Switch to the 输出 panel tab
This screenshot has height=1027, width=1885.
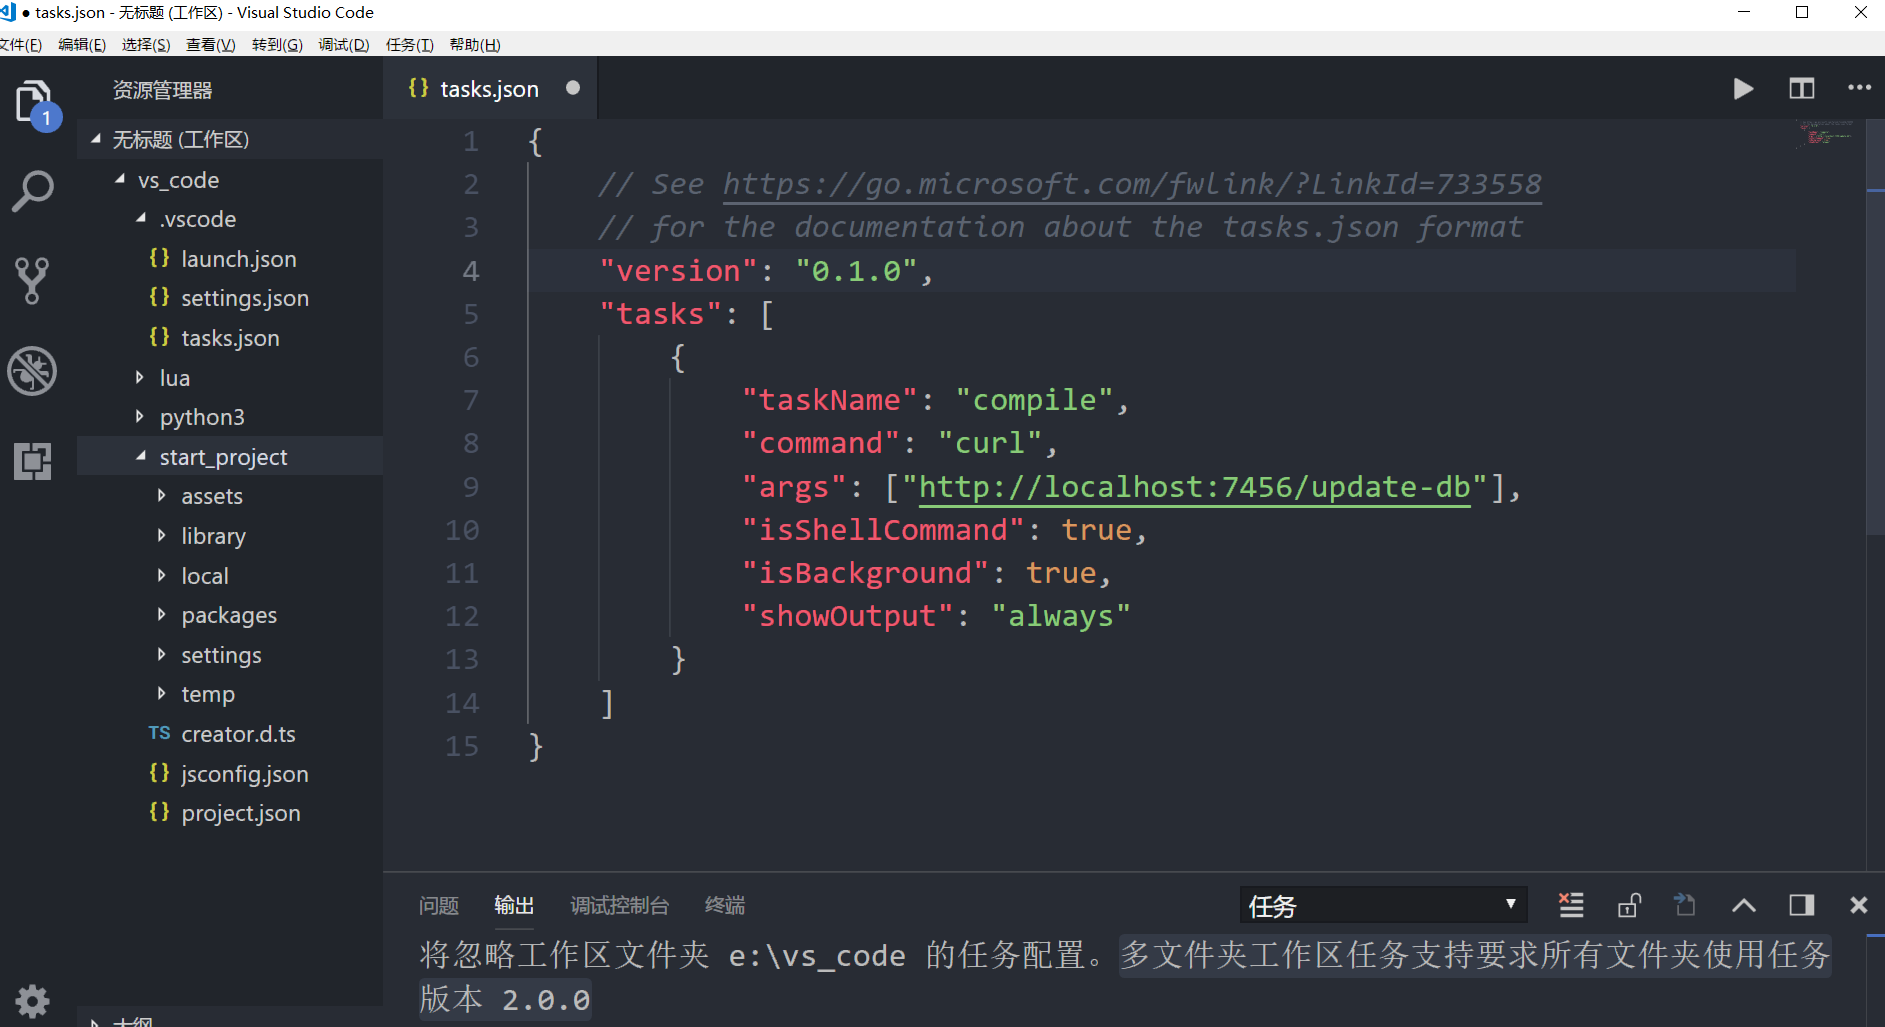pyautogui.click(x=514, y=906)
